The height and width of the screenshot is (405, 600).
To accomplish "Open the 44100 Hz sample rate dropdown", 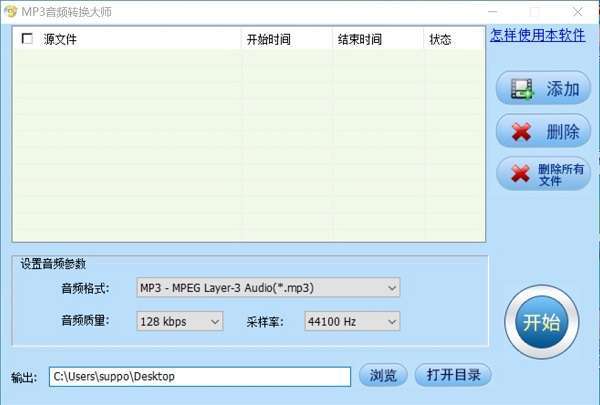I will (x=352, y=322).
